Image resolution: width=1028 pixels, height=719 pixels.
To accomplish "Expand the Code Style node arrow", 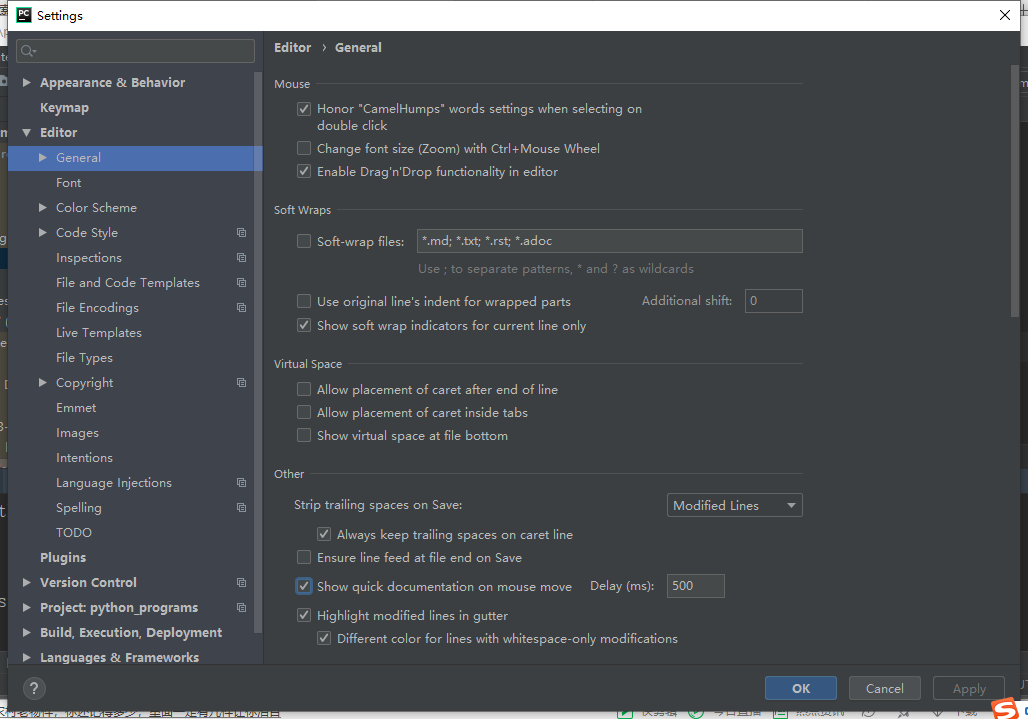I will click(43, 233).
